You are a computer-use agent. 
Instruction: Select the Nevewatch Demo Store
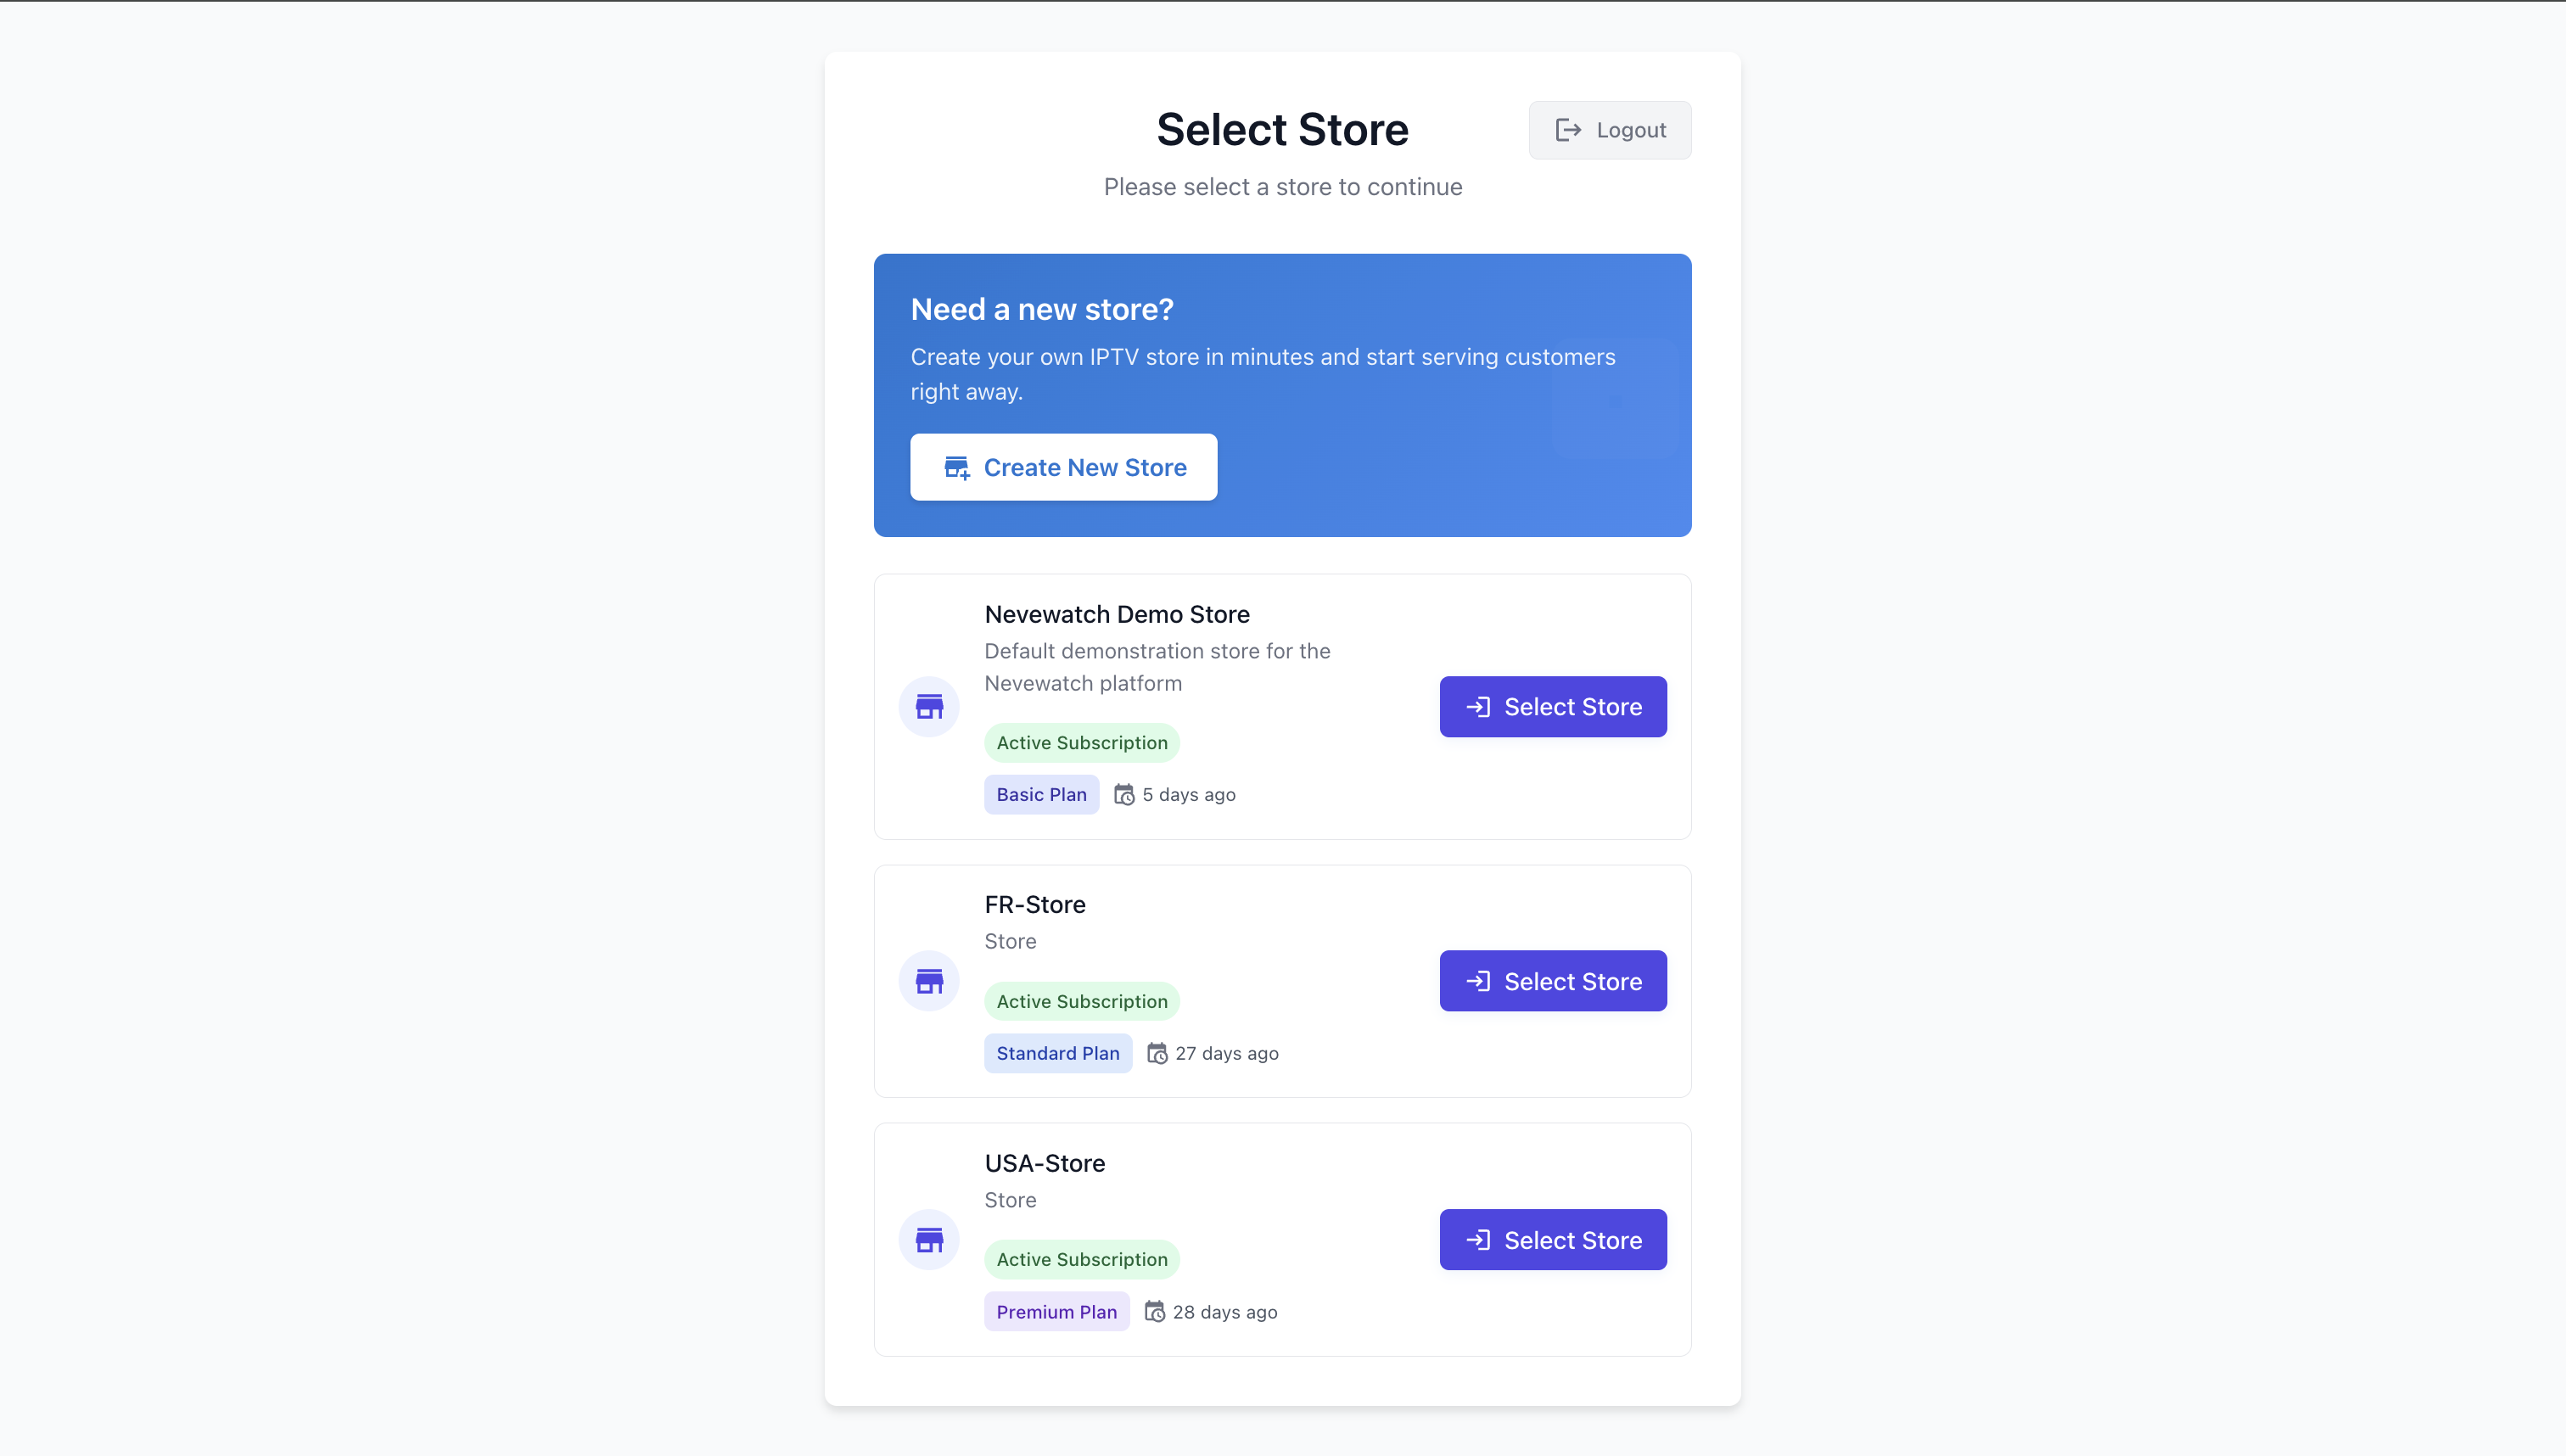coord(1552,707)
